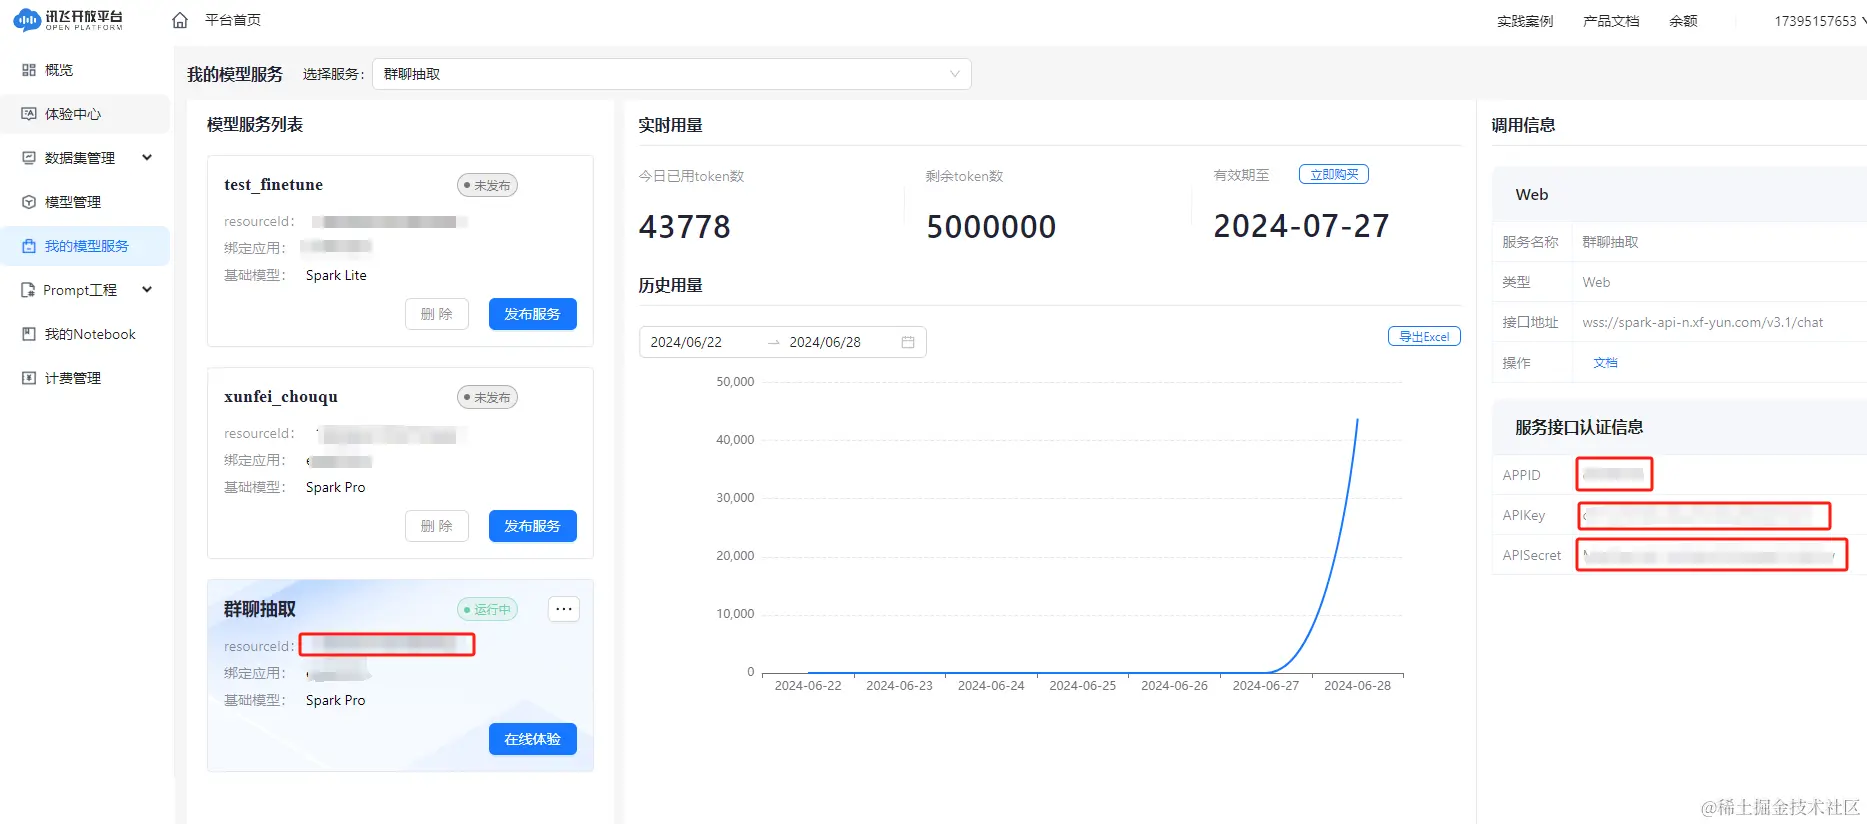Open the three-dot menu on 群聊抽取 card

tap(564, 609)
